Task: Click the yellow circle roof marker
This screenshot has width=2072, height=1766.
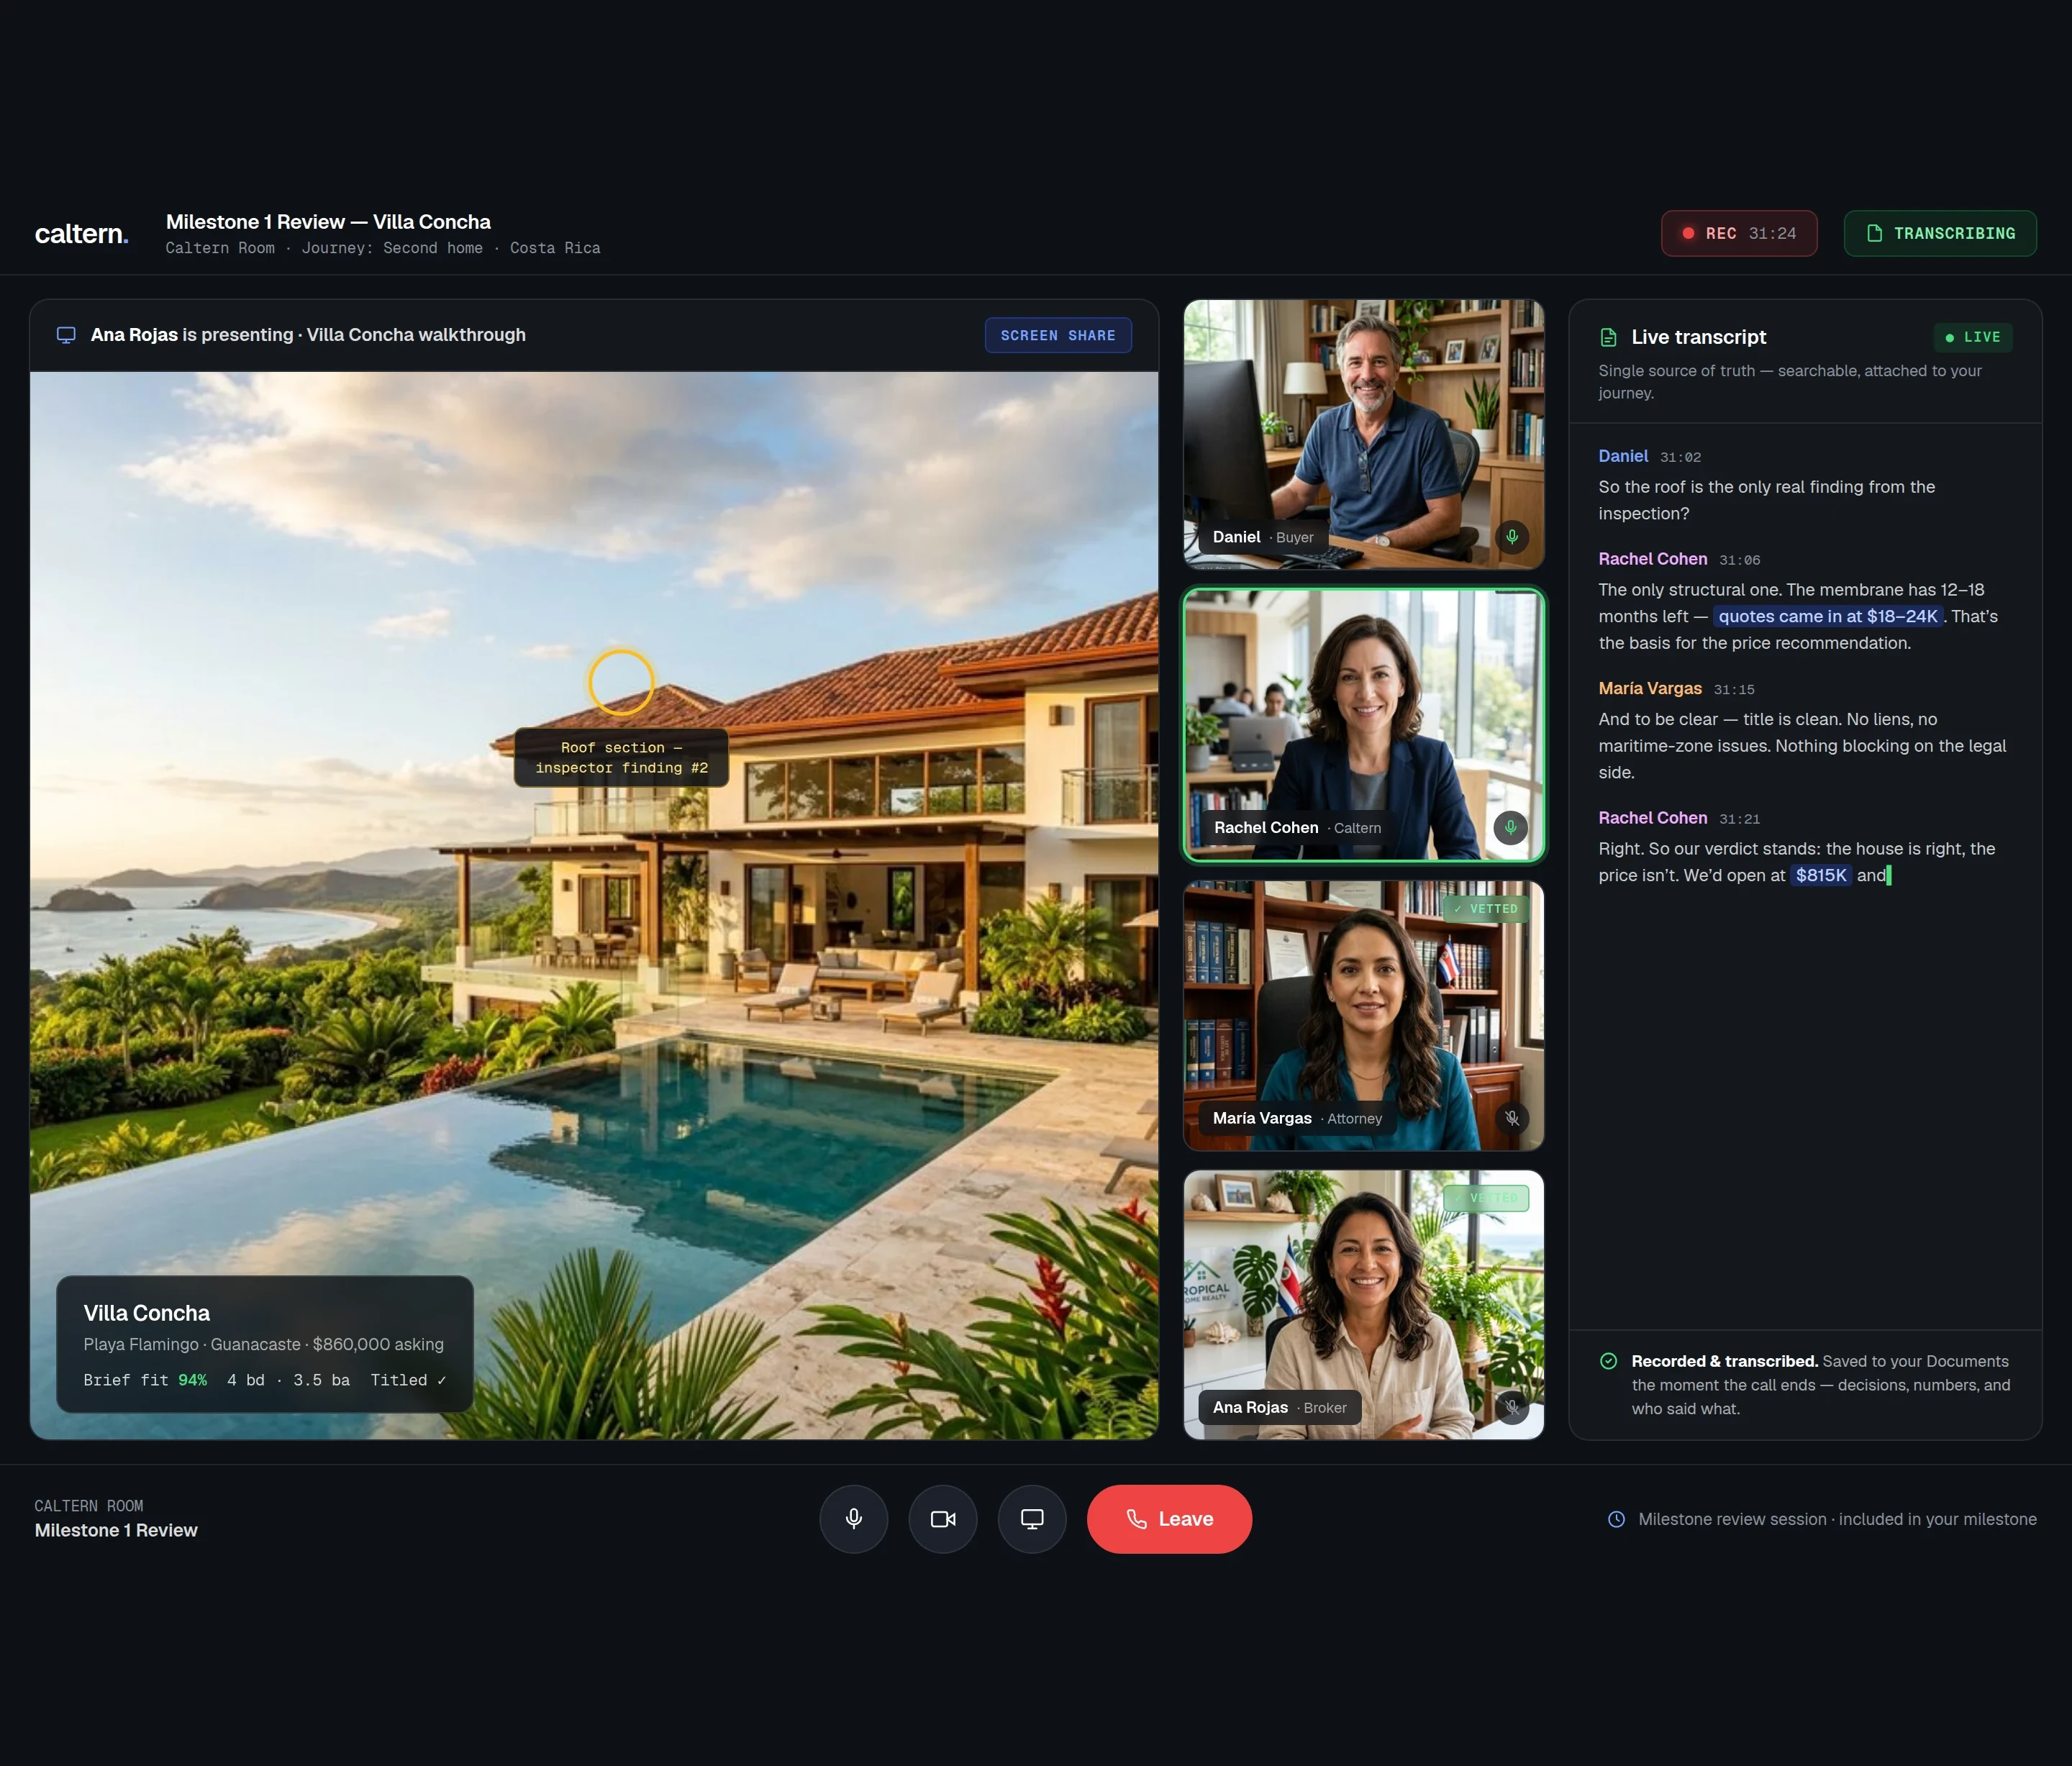Action: (x=621, y=683)
